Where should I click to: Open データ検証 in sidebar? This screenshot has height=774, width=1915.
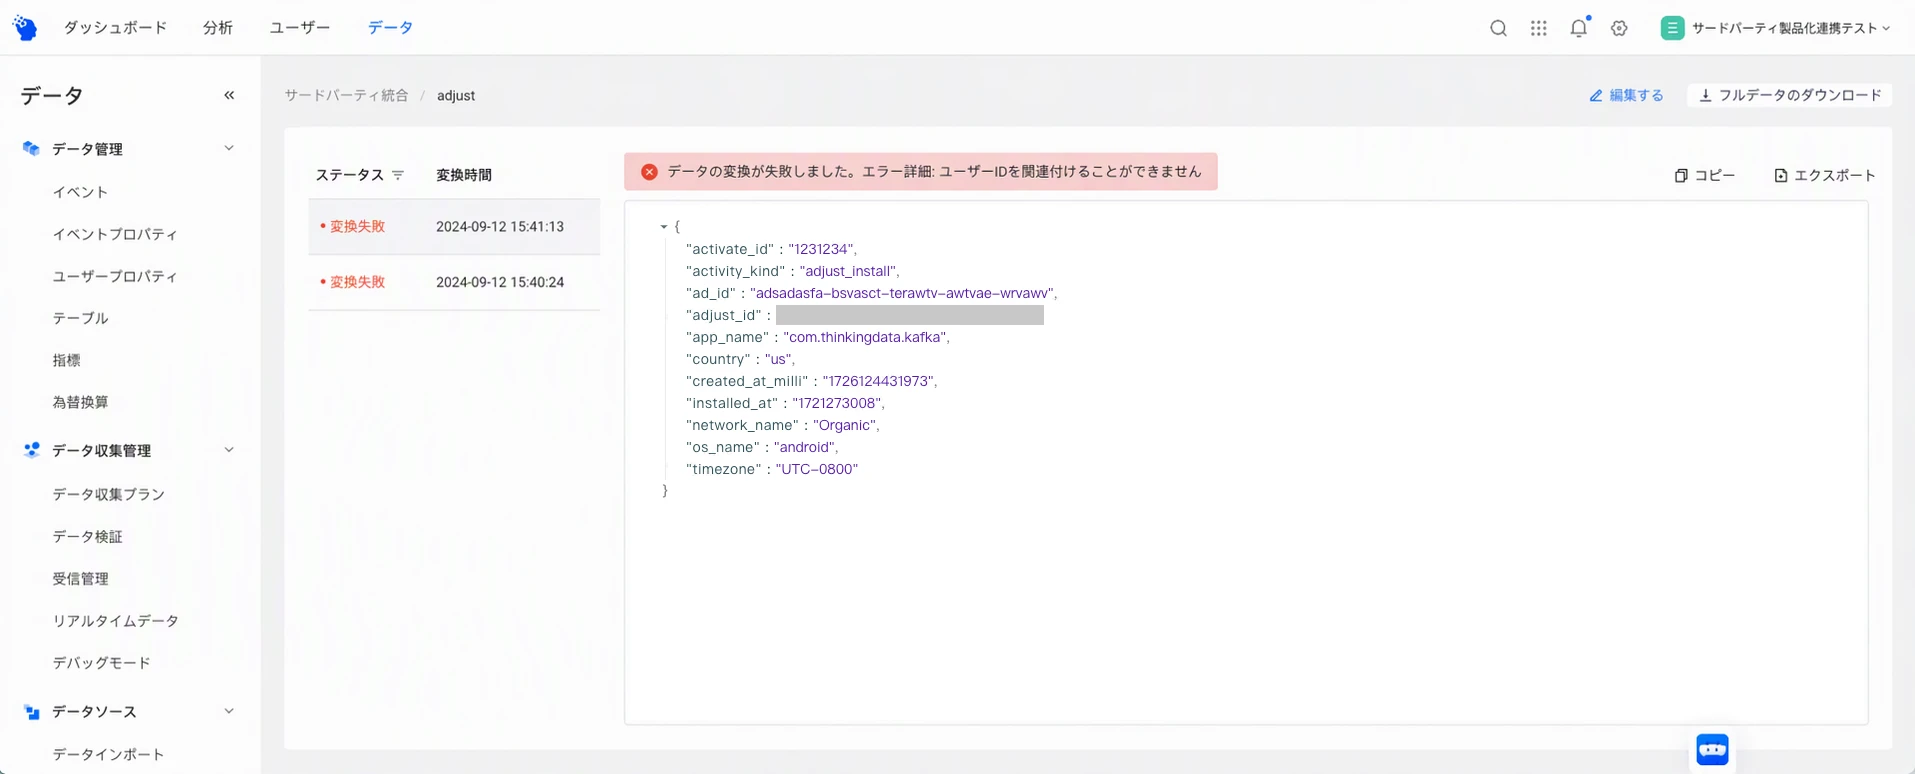(x=87, y=537)
